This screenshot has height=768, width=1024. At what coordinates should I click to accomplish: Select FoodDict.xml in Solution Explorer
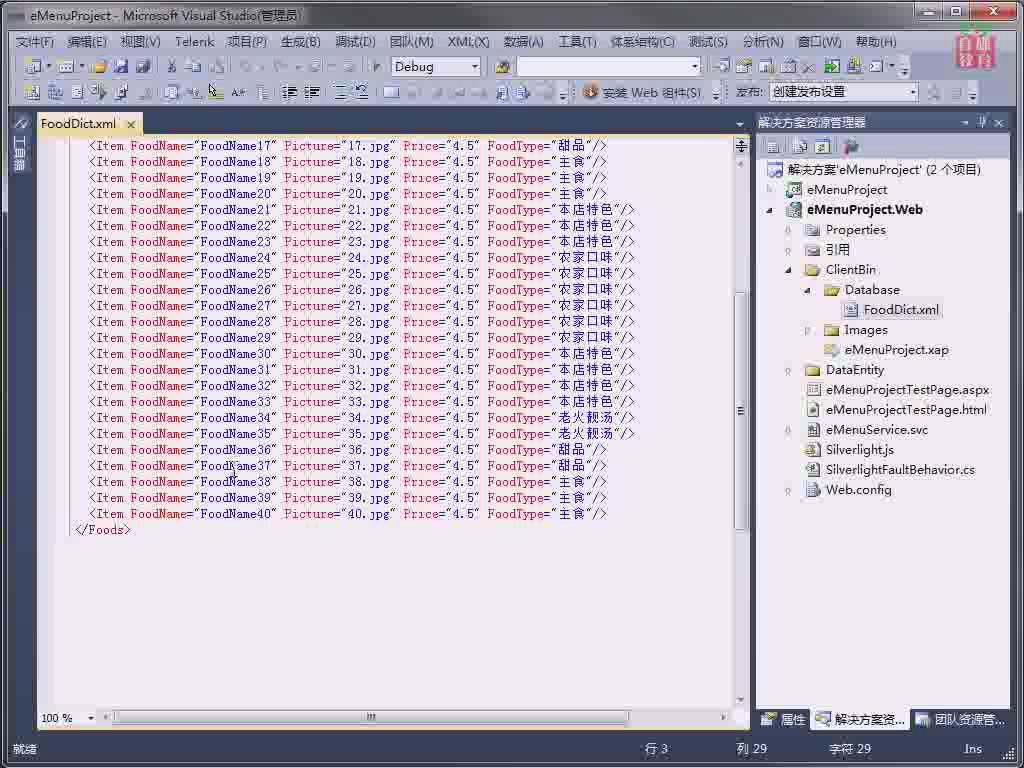[901, 310]
